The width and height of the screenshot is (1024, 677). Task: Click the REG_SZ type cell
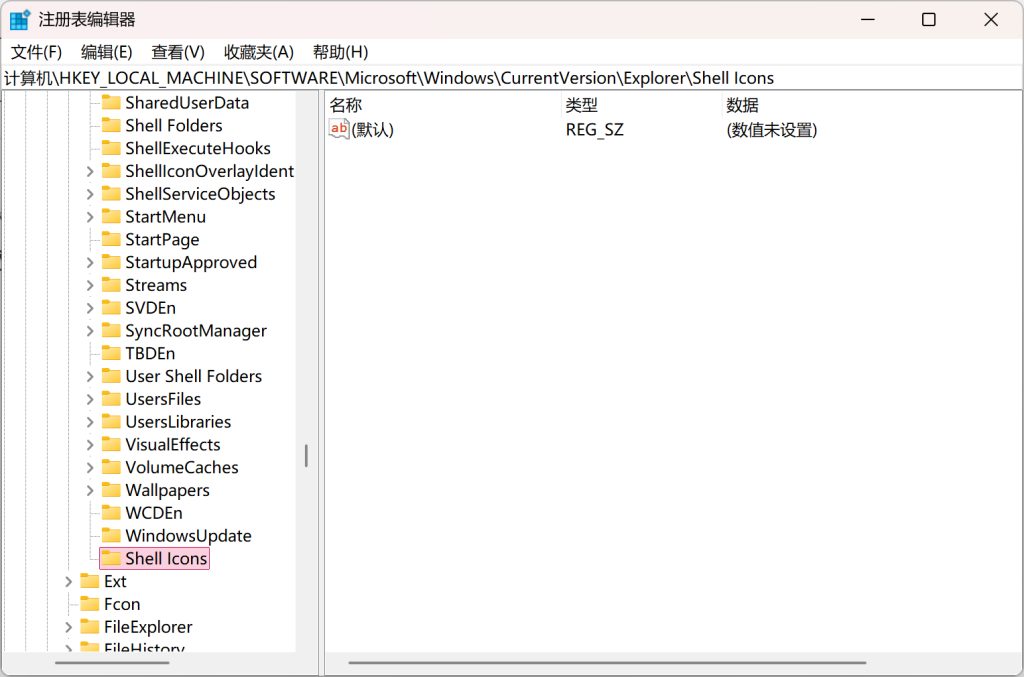pyautogui.click(x=595, y=130)
